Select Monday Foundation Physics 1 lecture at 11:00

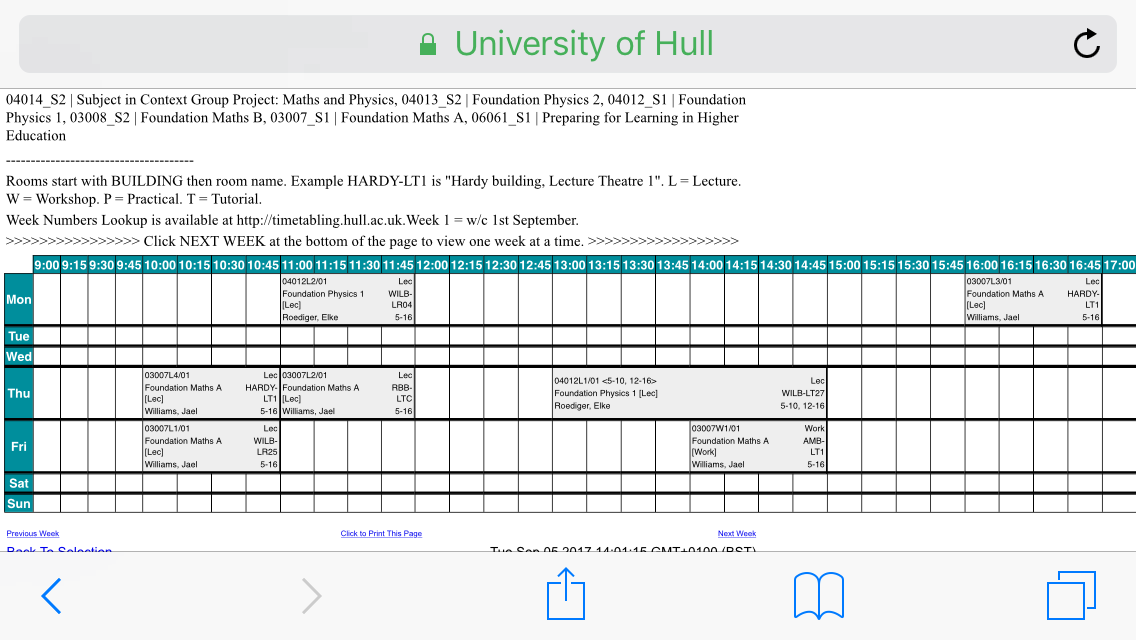(x=347, y=299)
